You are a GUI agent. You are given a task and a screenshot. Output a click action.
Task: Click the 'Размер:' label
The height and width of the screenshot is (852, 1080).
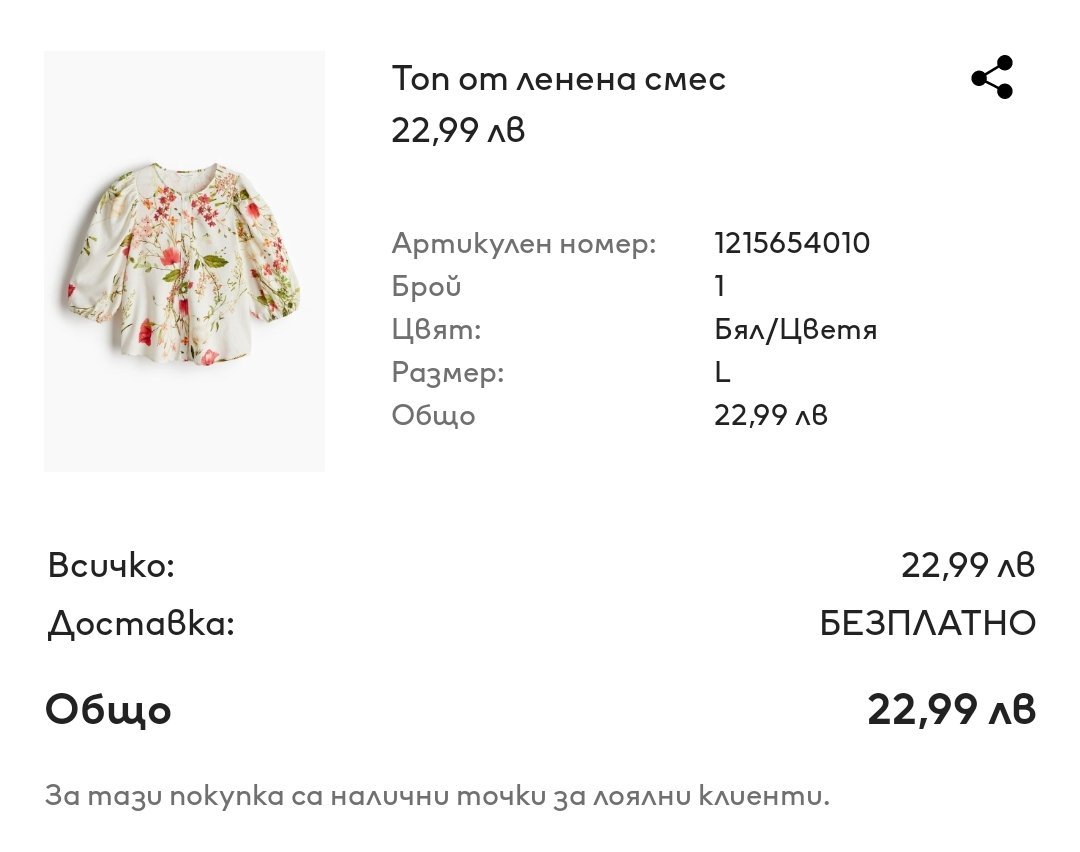pyautogui.click(x=447, y=373)
